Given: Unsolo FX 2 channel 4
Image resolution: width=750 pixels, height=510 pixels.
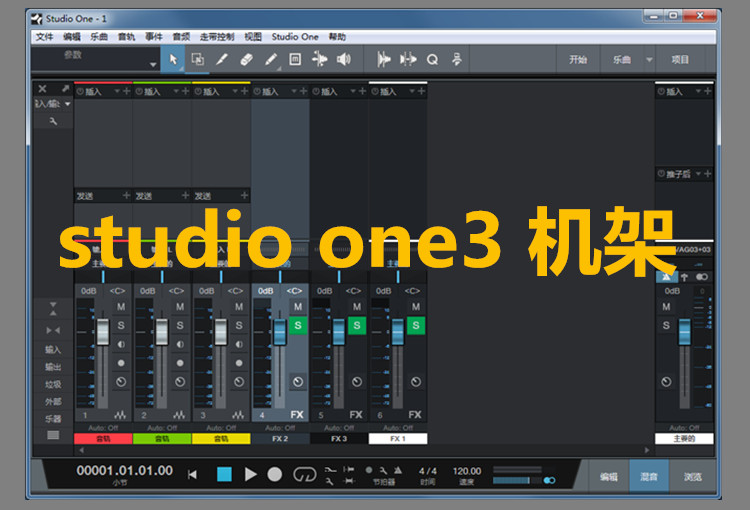Looking at the screenshot, I should [x=298, y=325].
